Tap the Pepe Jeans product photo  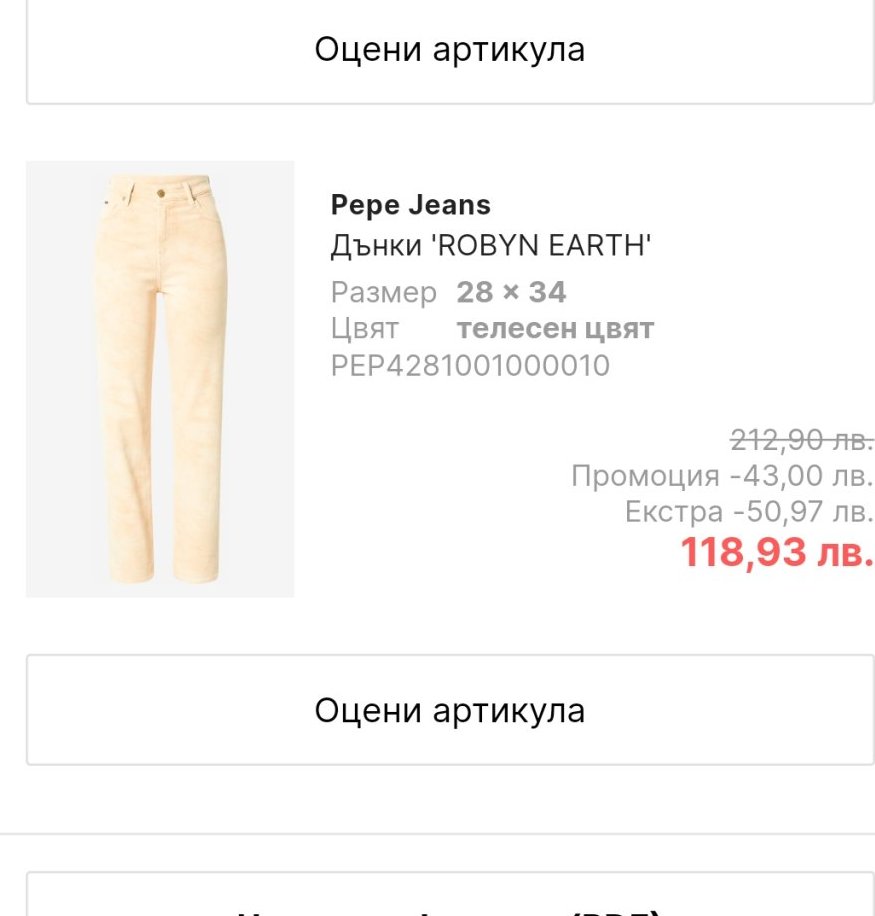click(x=160, y=379)
